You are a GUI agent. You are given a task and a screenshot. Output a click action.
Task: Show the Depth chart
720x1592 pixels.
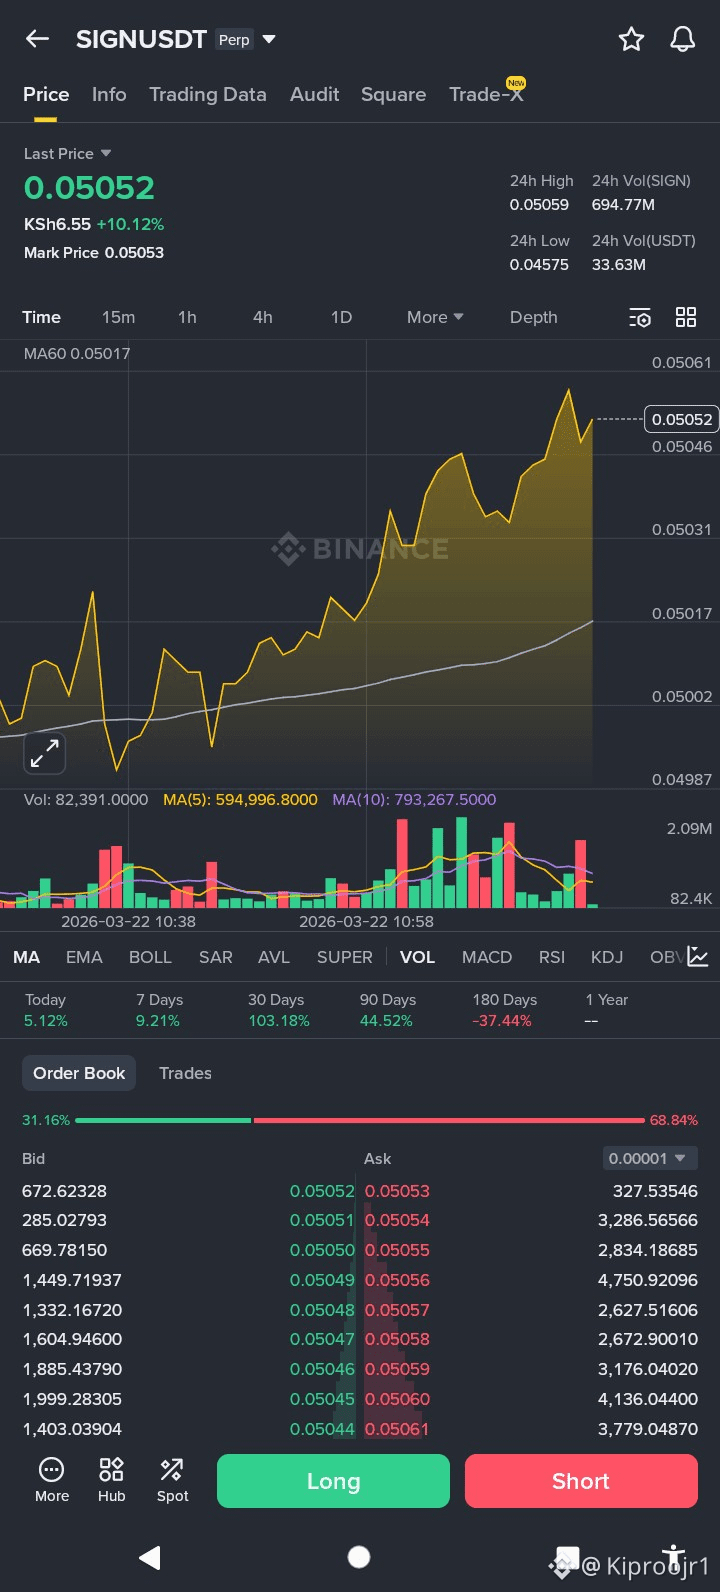click(x=534, y=317)
